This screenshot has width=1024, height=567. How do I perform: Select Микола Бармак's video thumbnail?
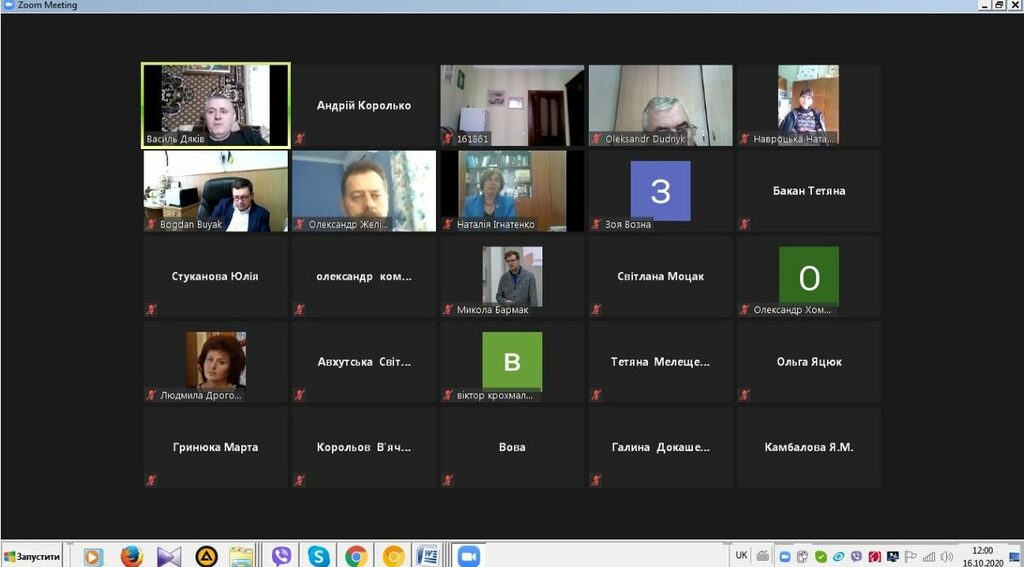tap(512, 275)
